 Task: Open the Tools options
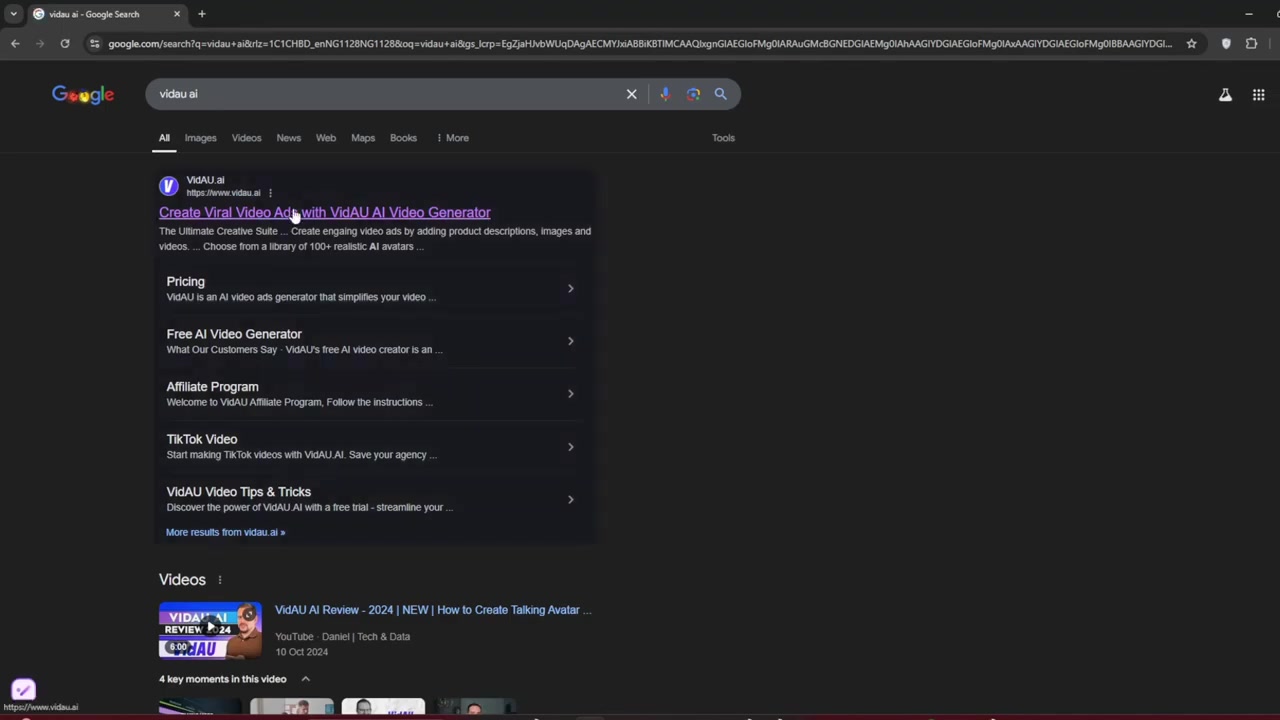click(723, 138)
